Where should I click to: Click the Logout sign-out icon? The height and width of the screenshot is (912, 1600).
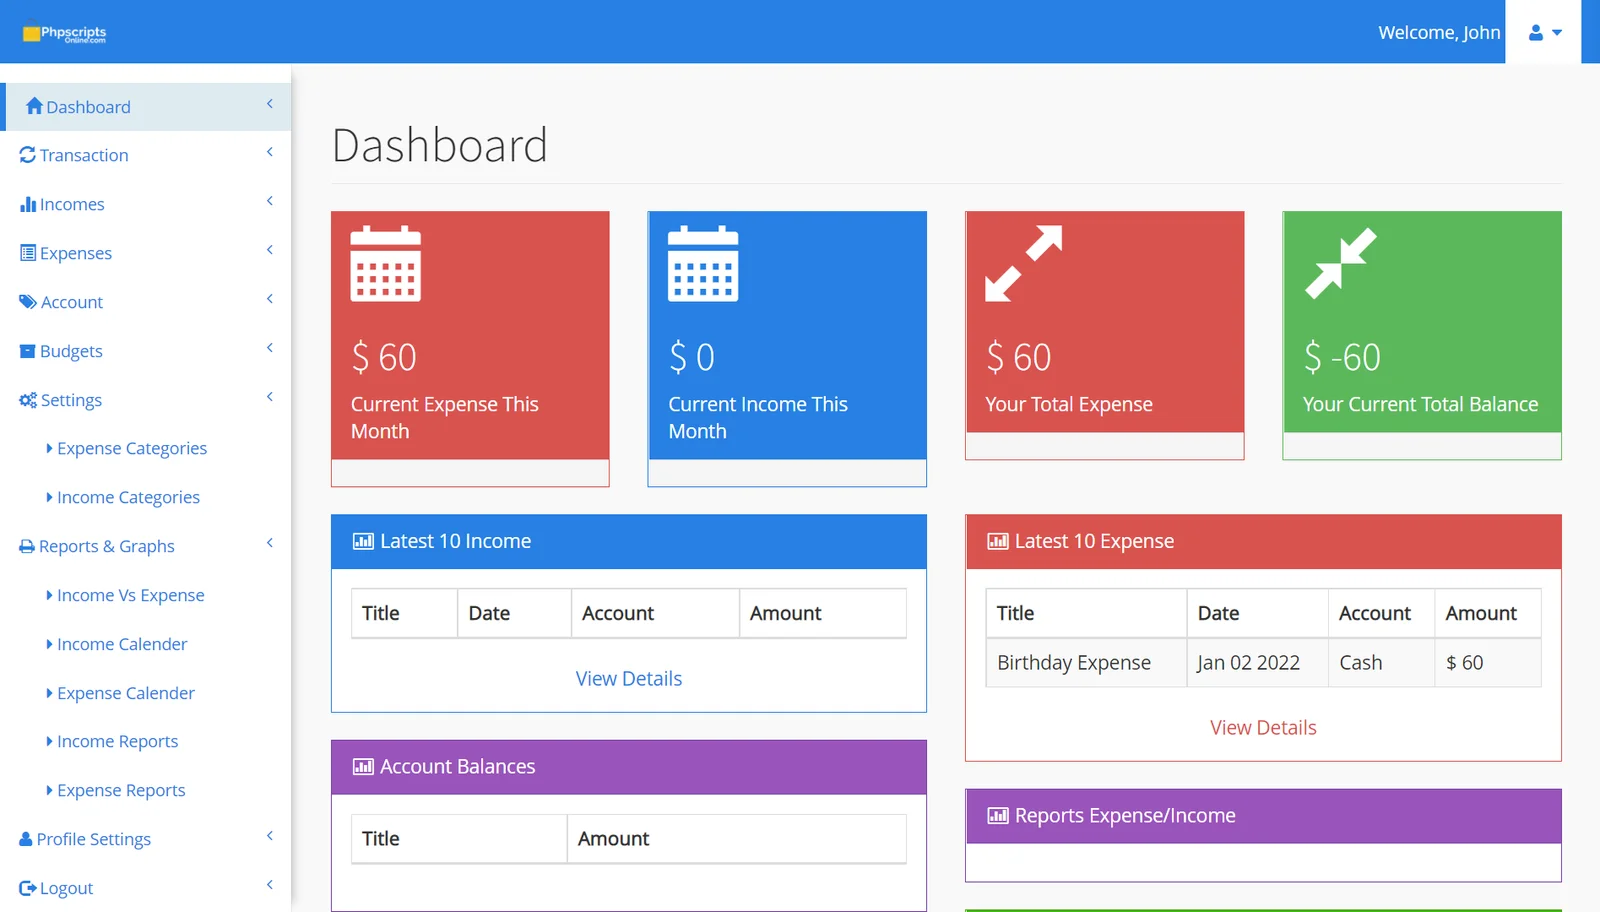(28, 888)
